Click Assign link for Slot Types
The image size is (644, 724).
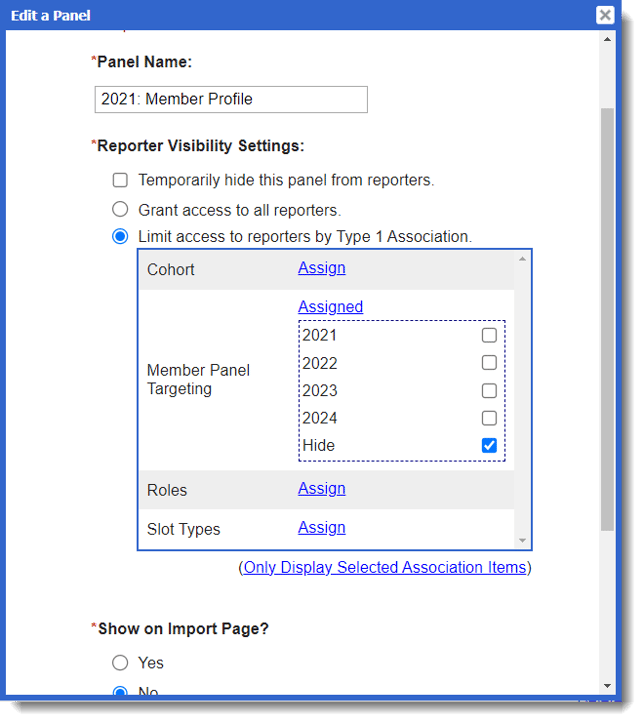click(x=321, y=528)
